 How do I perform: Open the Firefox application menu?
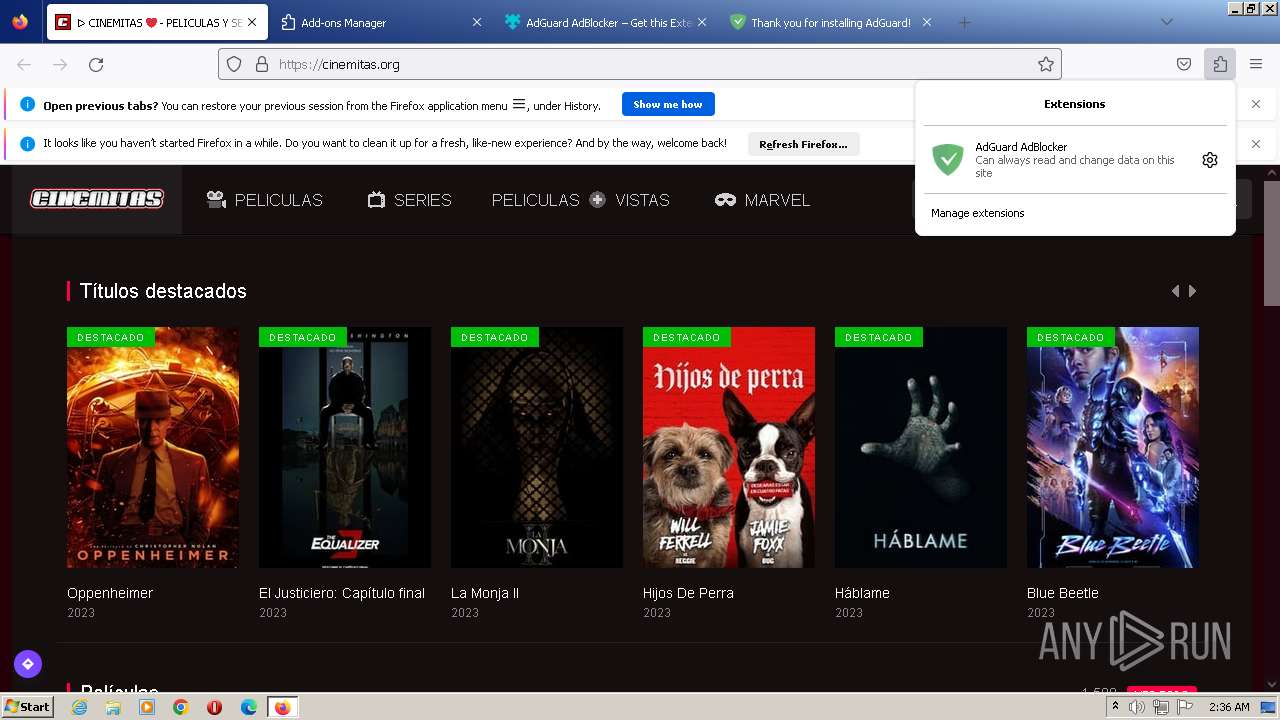[x=1256, y=64]
